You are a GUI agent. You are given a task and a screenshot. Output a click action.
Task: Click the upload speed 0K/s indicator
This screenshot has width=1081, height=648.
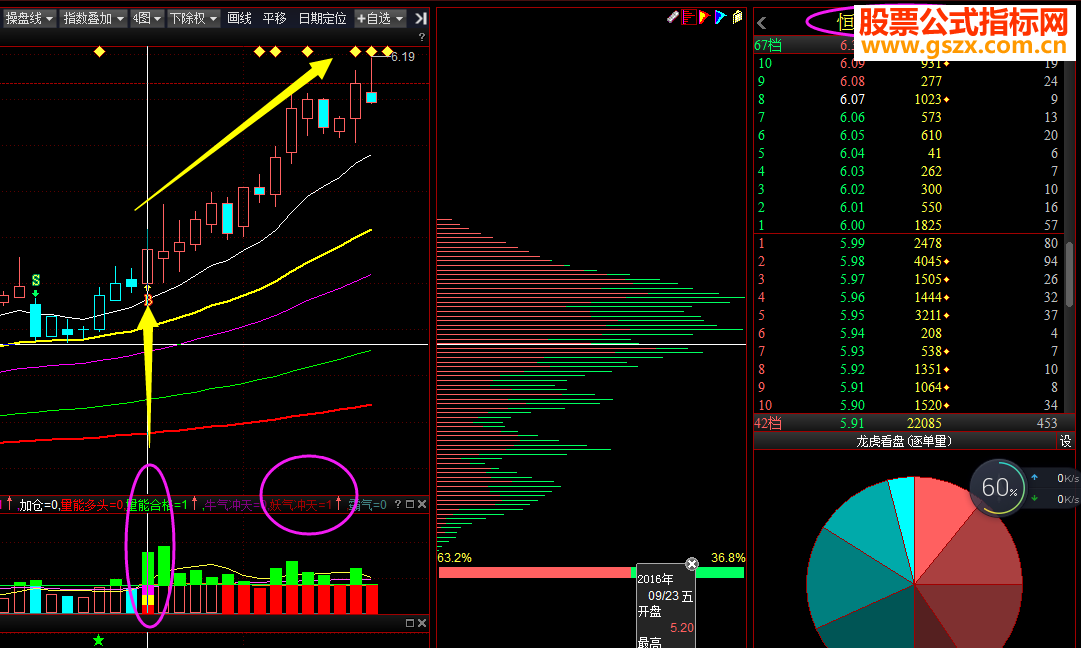pos(1056,478)
